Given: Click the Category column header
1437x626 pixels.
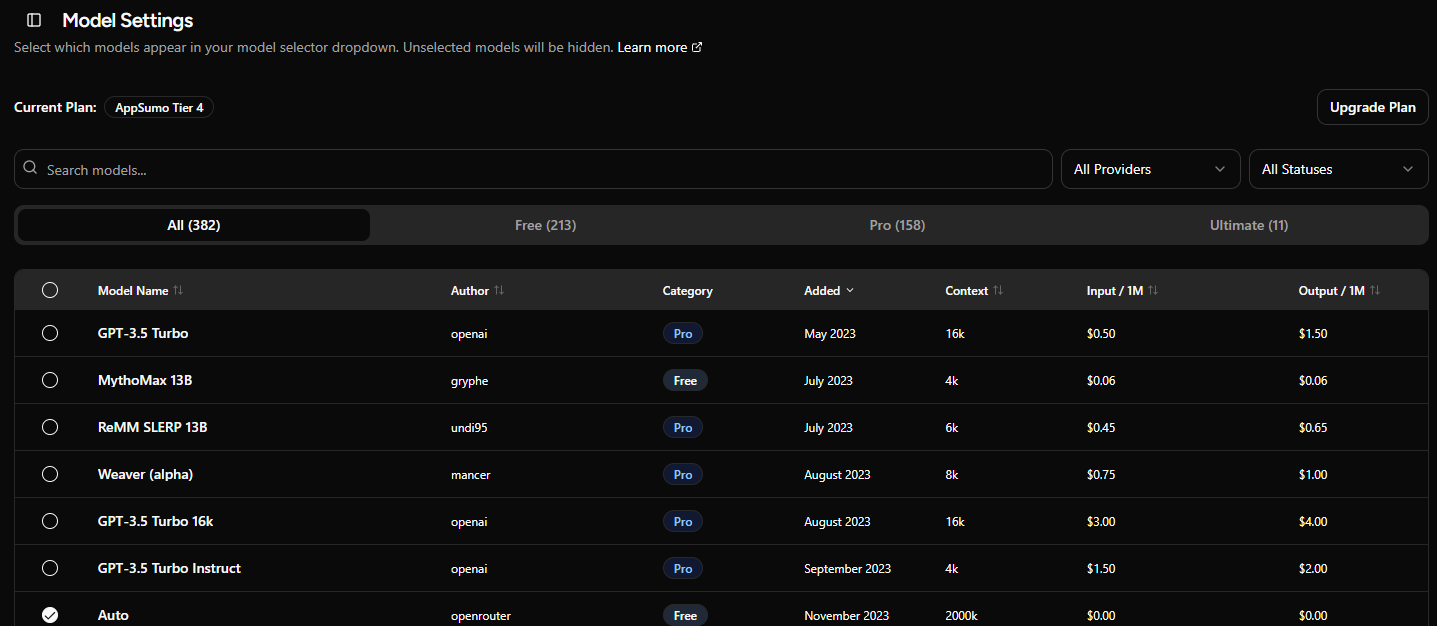Looking at the screenshot, I should click(x=687, y=290).
